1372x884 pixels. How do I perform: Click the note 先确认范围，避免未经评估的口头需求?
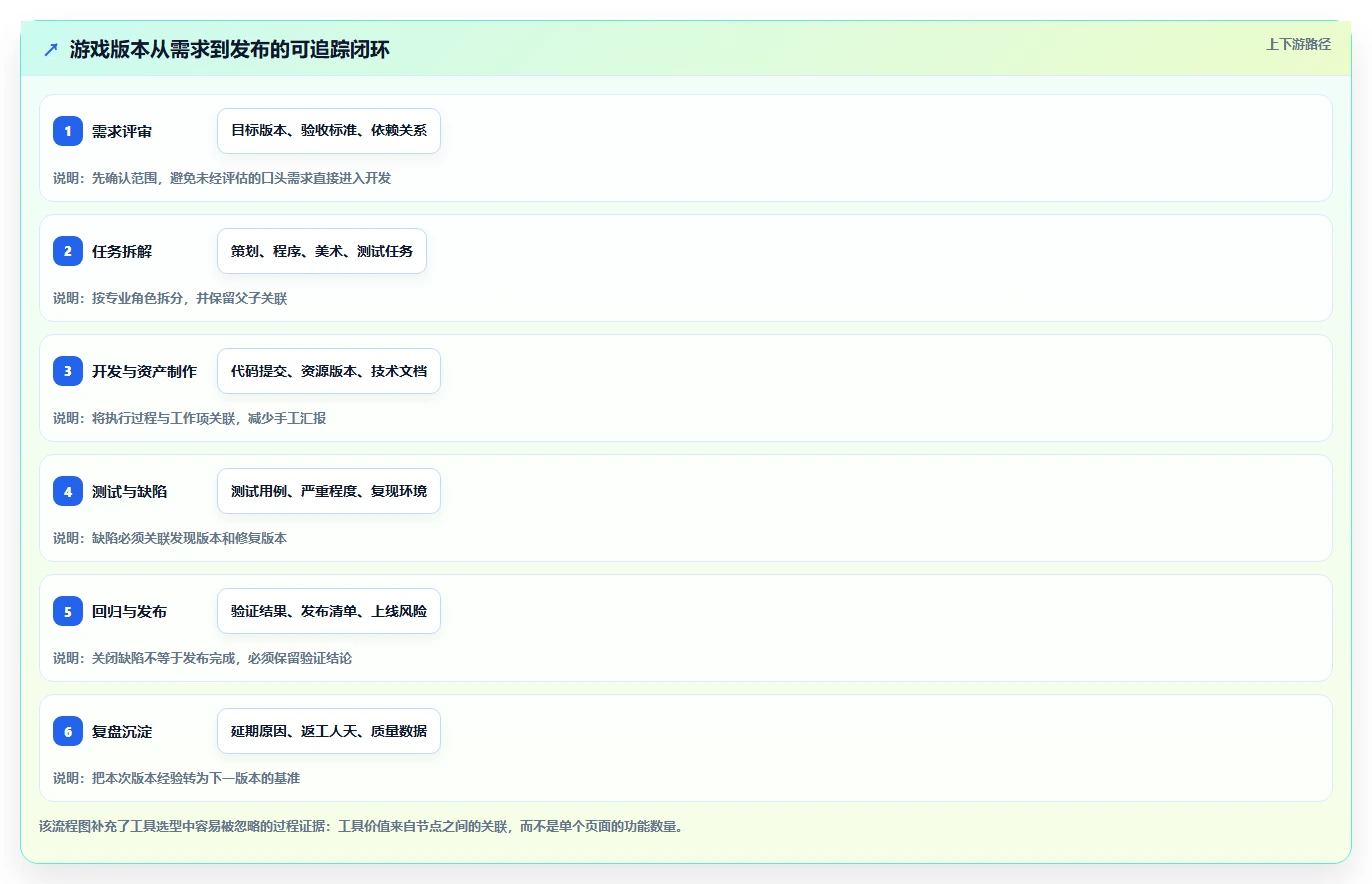tap(222, 178)
